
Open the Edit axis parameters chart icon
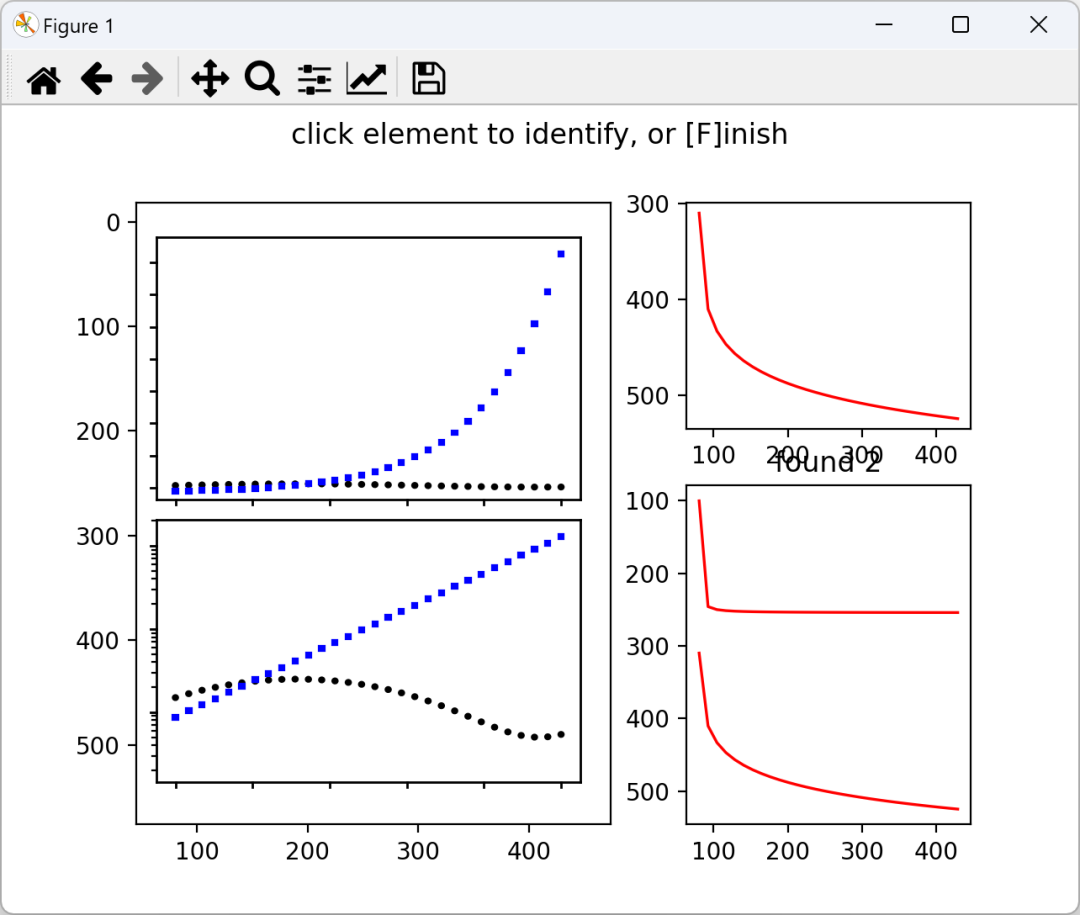click(366, 79)
